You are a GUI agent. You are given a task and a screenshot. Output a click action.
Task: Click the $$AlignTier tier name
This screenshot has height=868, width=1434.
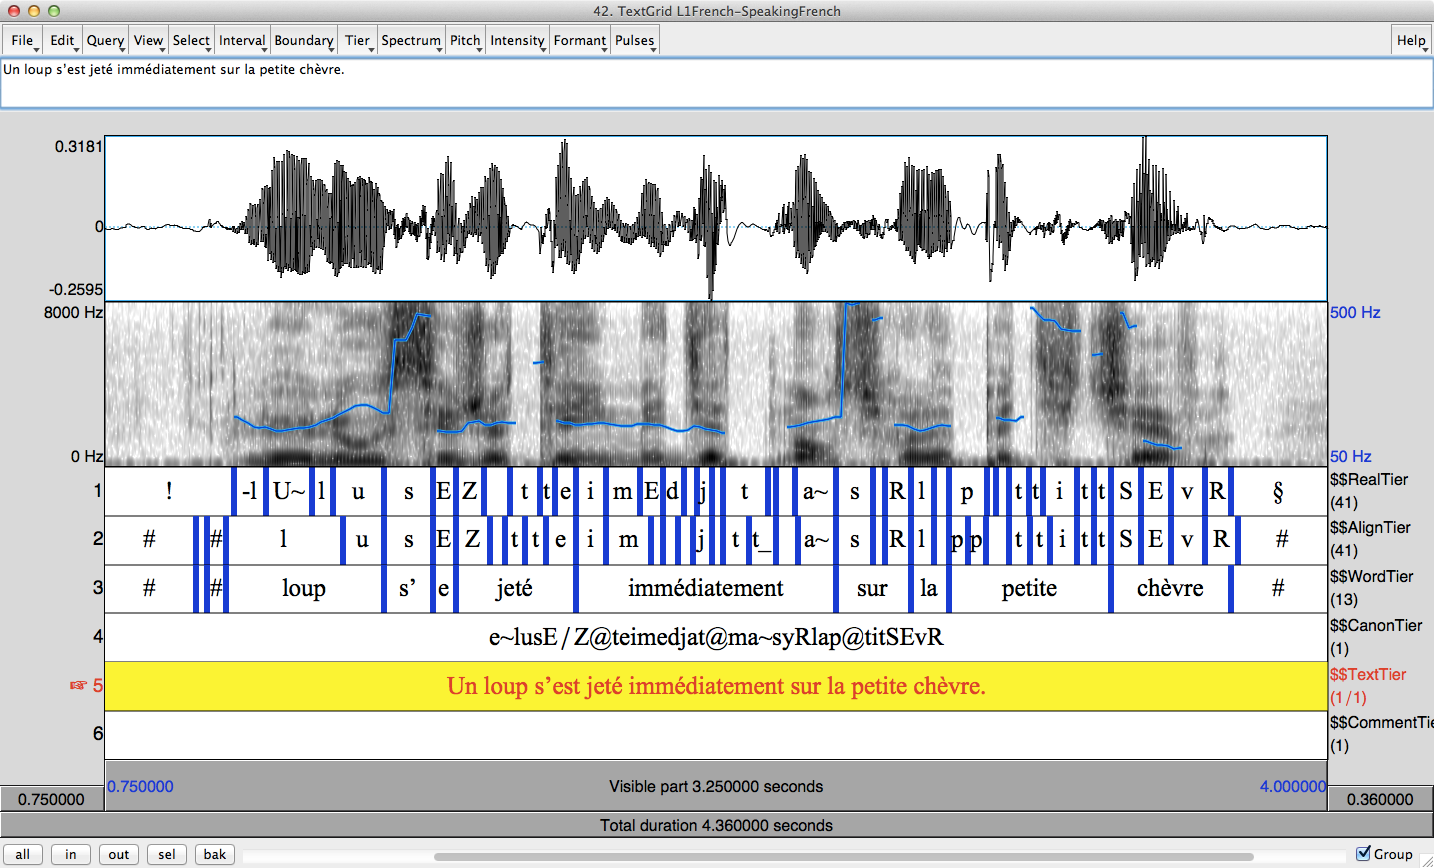(x=1370, y=527)
